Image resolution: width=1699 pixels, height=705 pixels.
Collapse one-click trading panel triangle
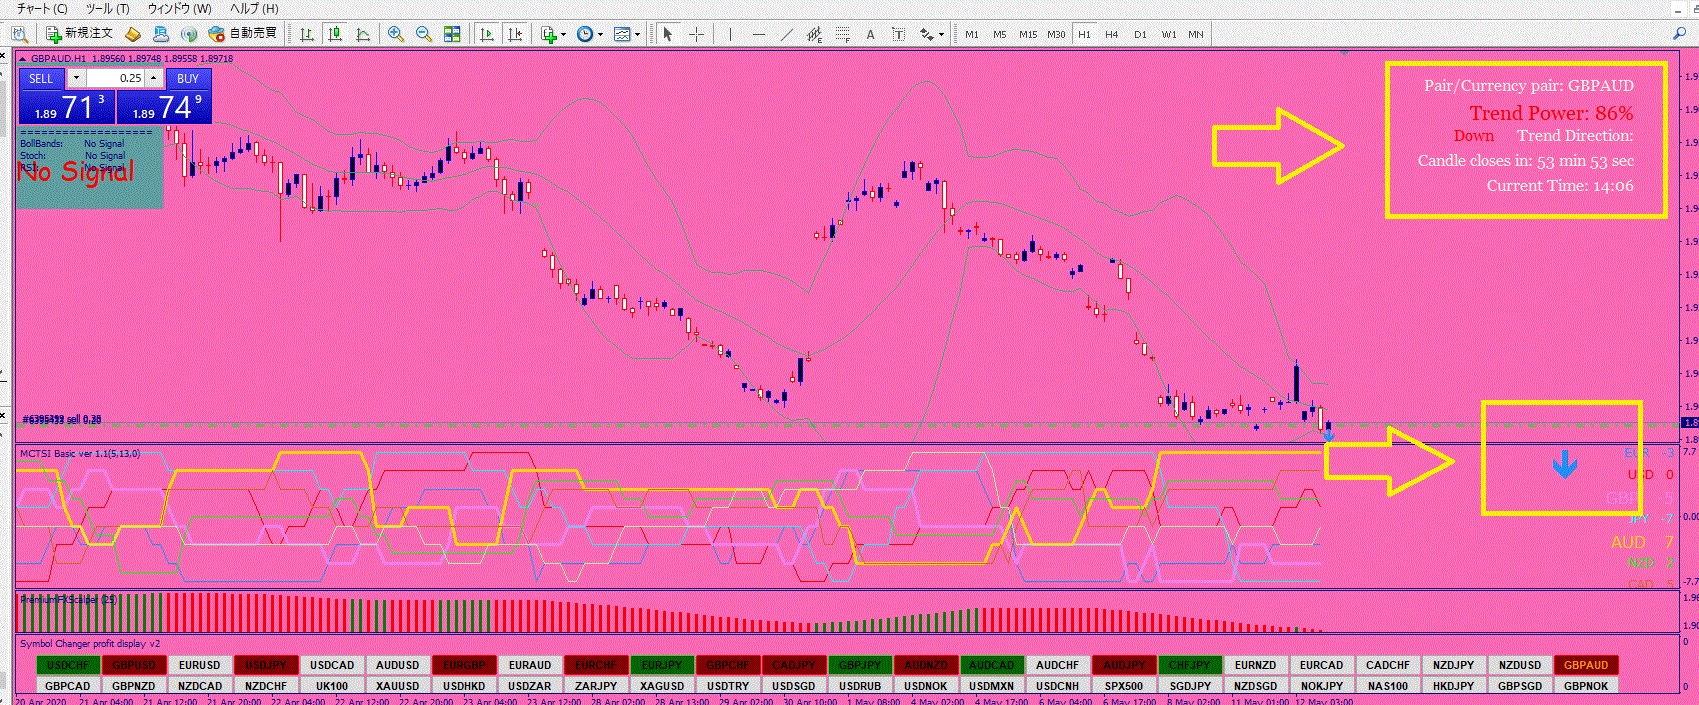(x=23, y=59)
